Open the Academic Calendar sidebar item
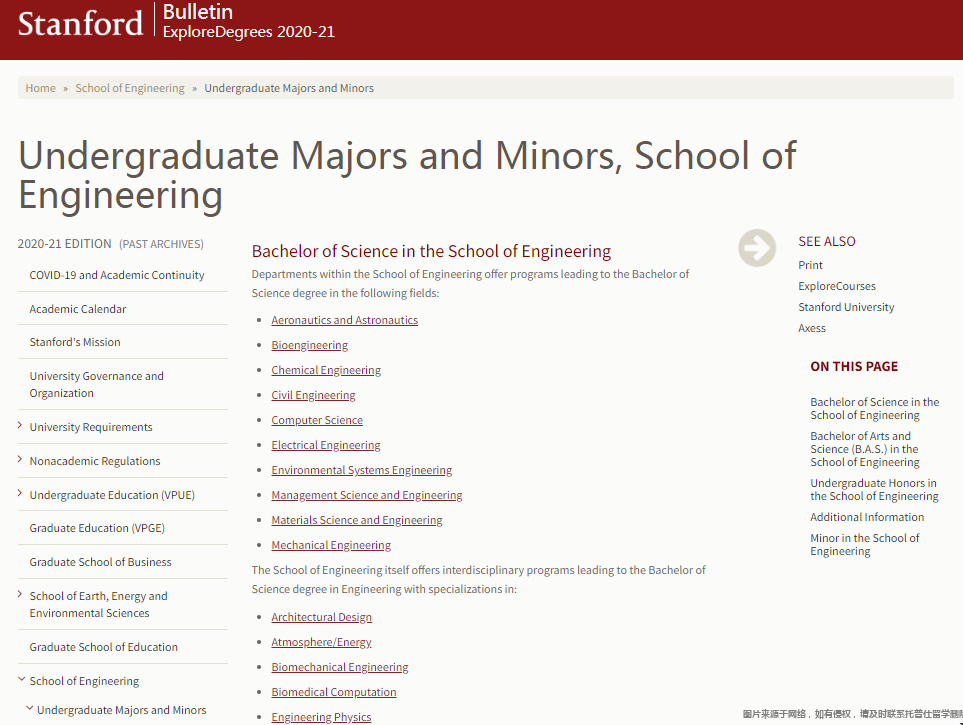The height and width of the screenshot is (725, 963). pyautogui.click(x=77, y=309)
